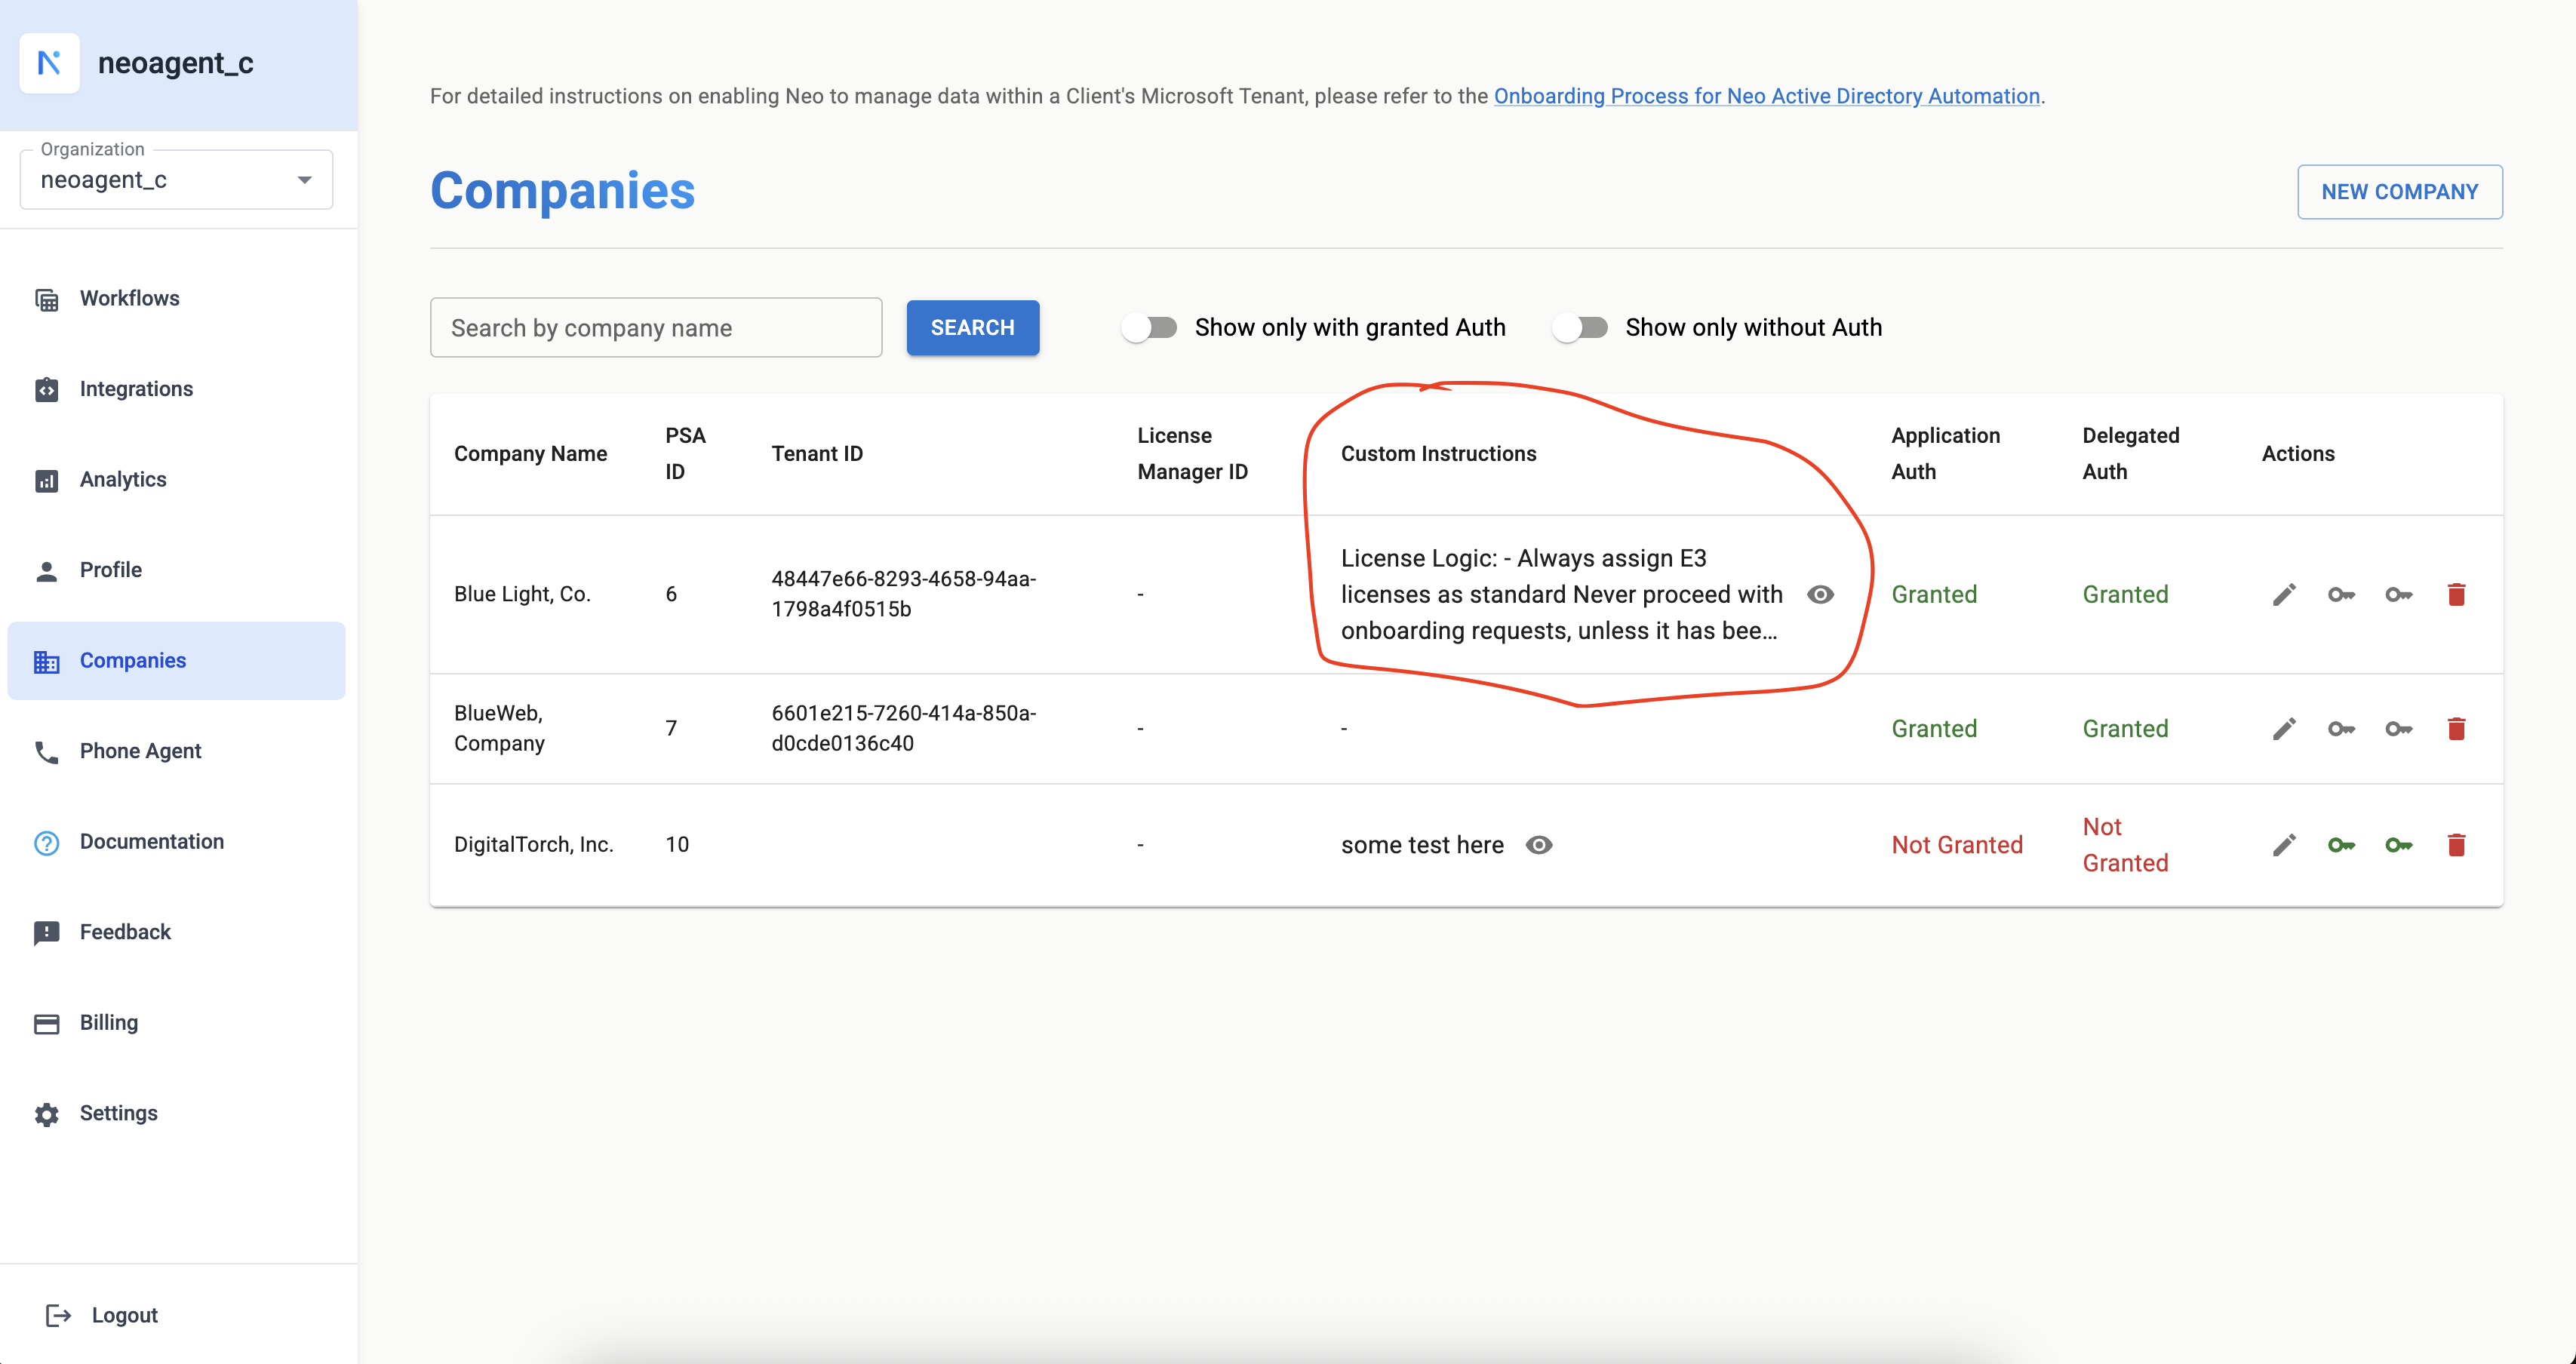Open Workflows in the sidebar

129,298
